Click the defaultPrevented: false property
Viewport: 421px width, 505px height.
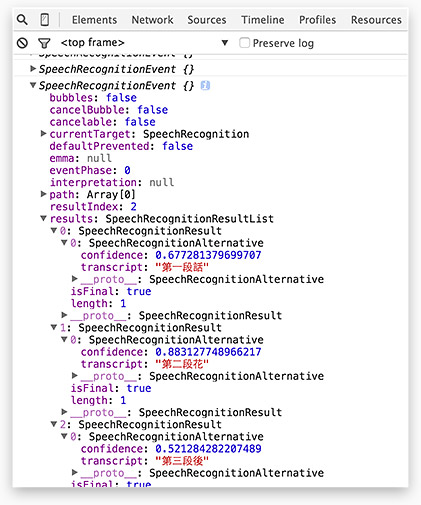click(121, 146)
